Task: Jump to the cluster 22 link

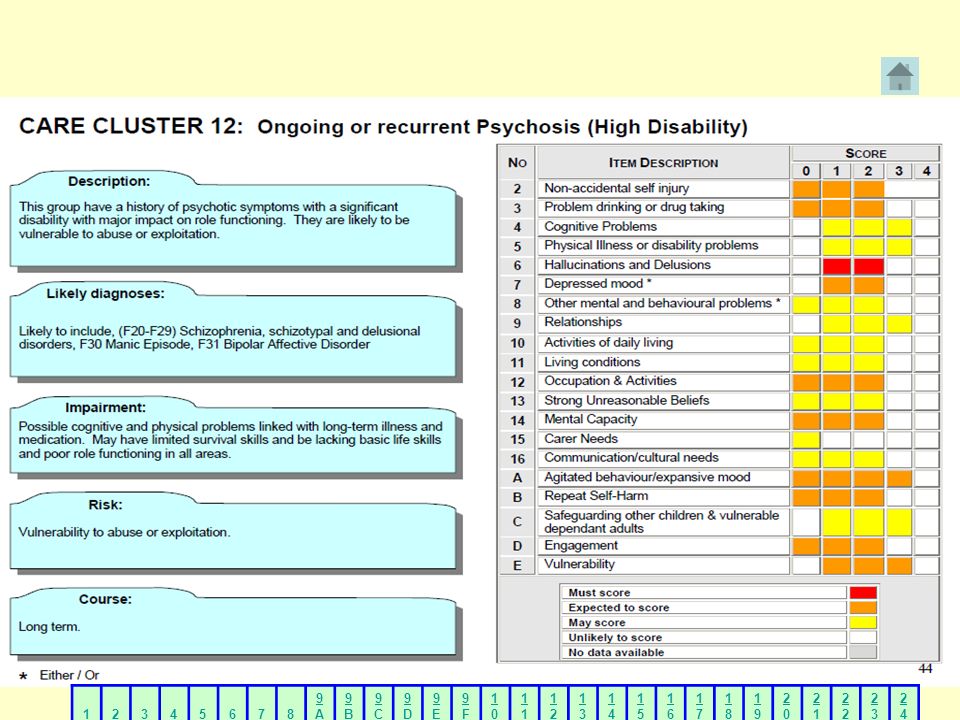Action: (845, 705)
